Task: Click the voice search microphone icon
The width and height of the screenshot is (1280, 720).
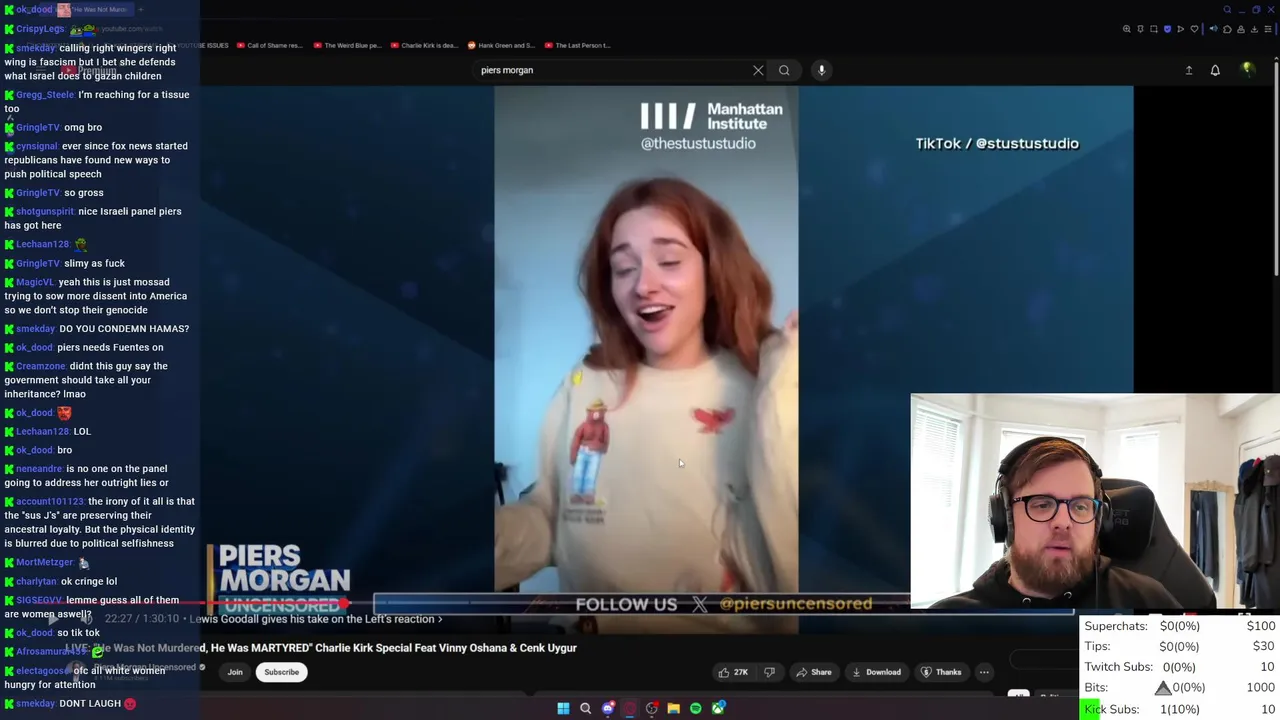Action: pos(821,70)
